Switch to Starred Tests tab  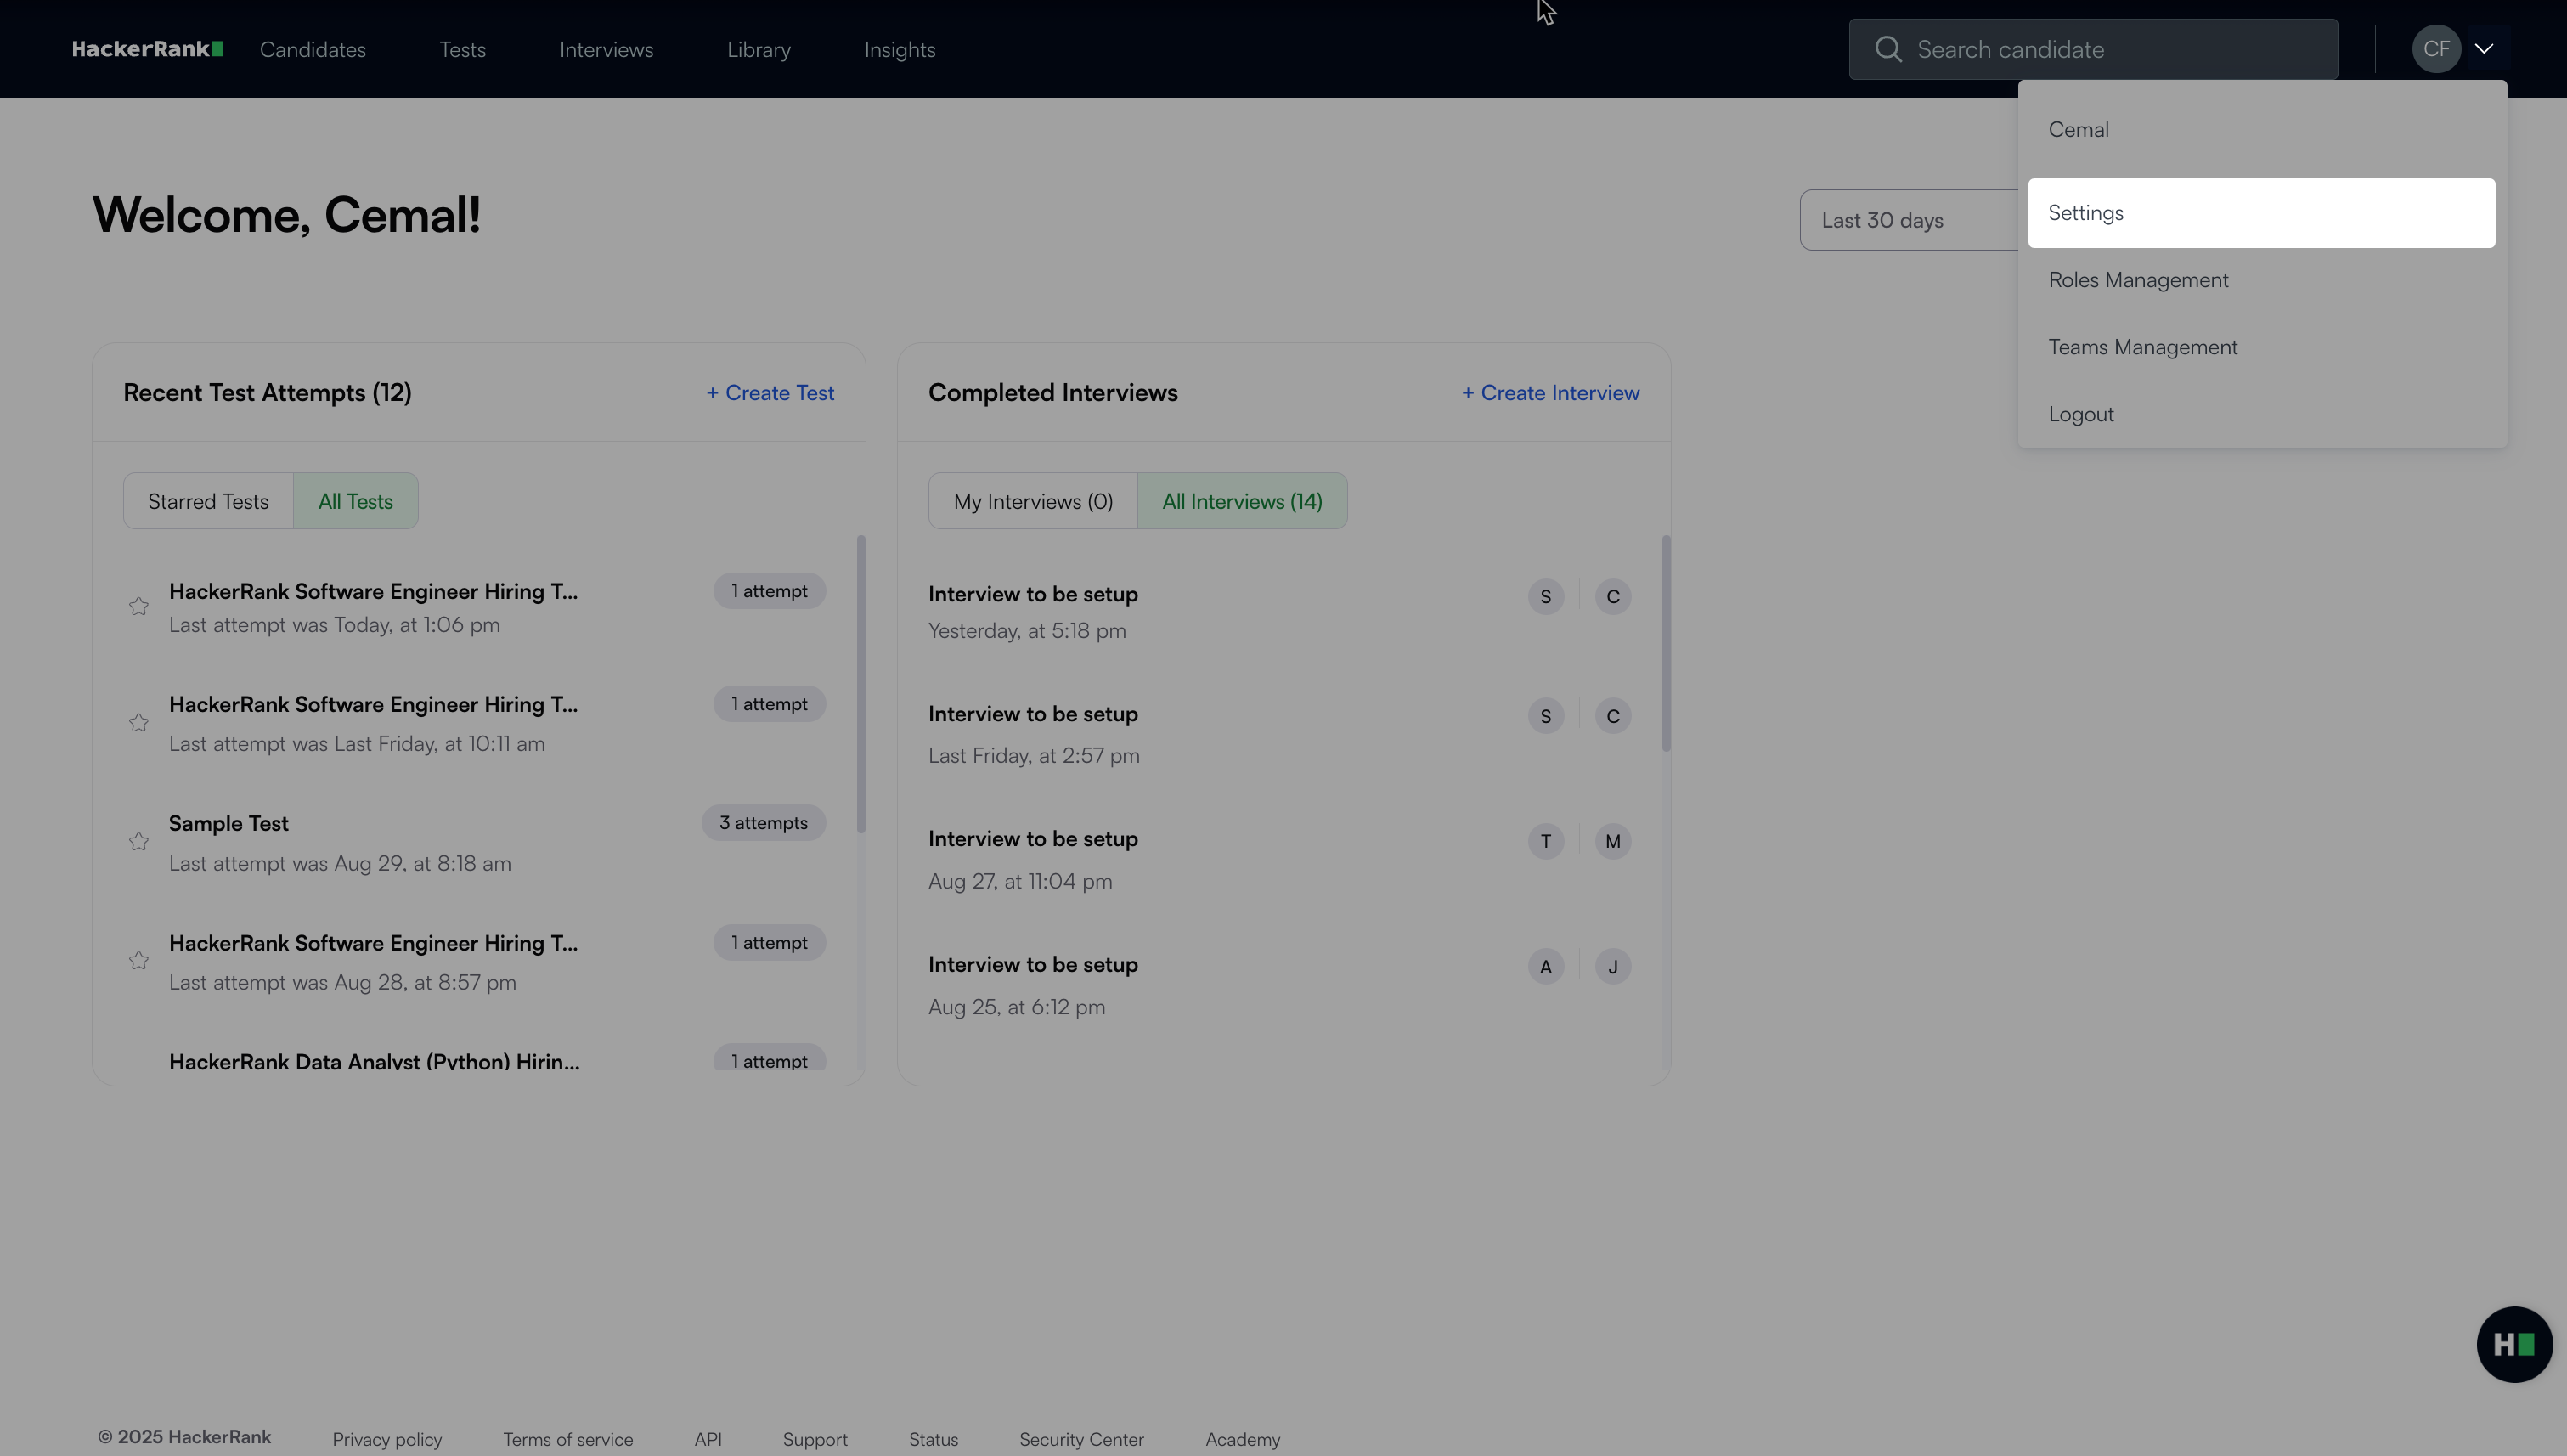click(208, 501)
